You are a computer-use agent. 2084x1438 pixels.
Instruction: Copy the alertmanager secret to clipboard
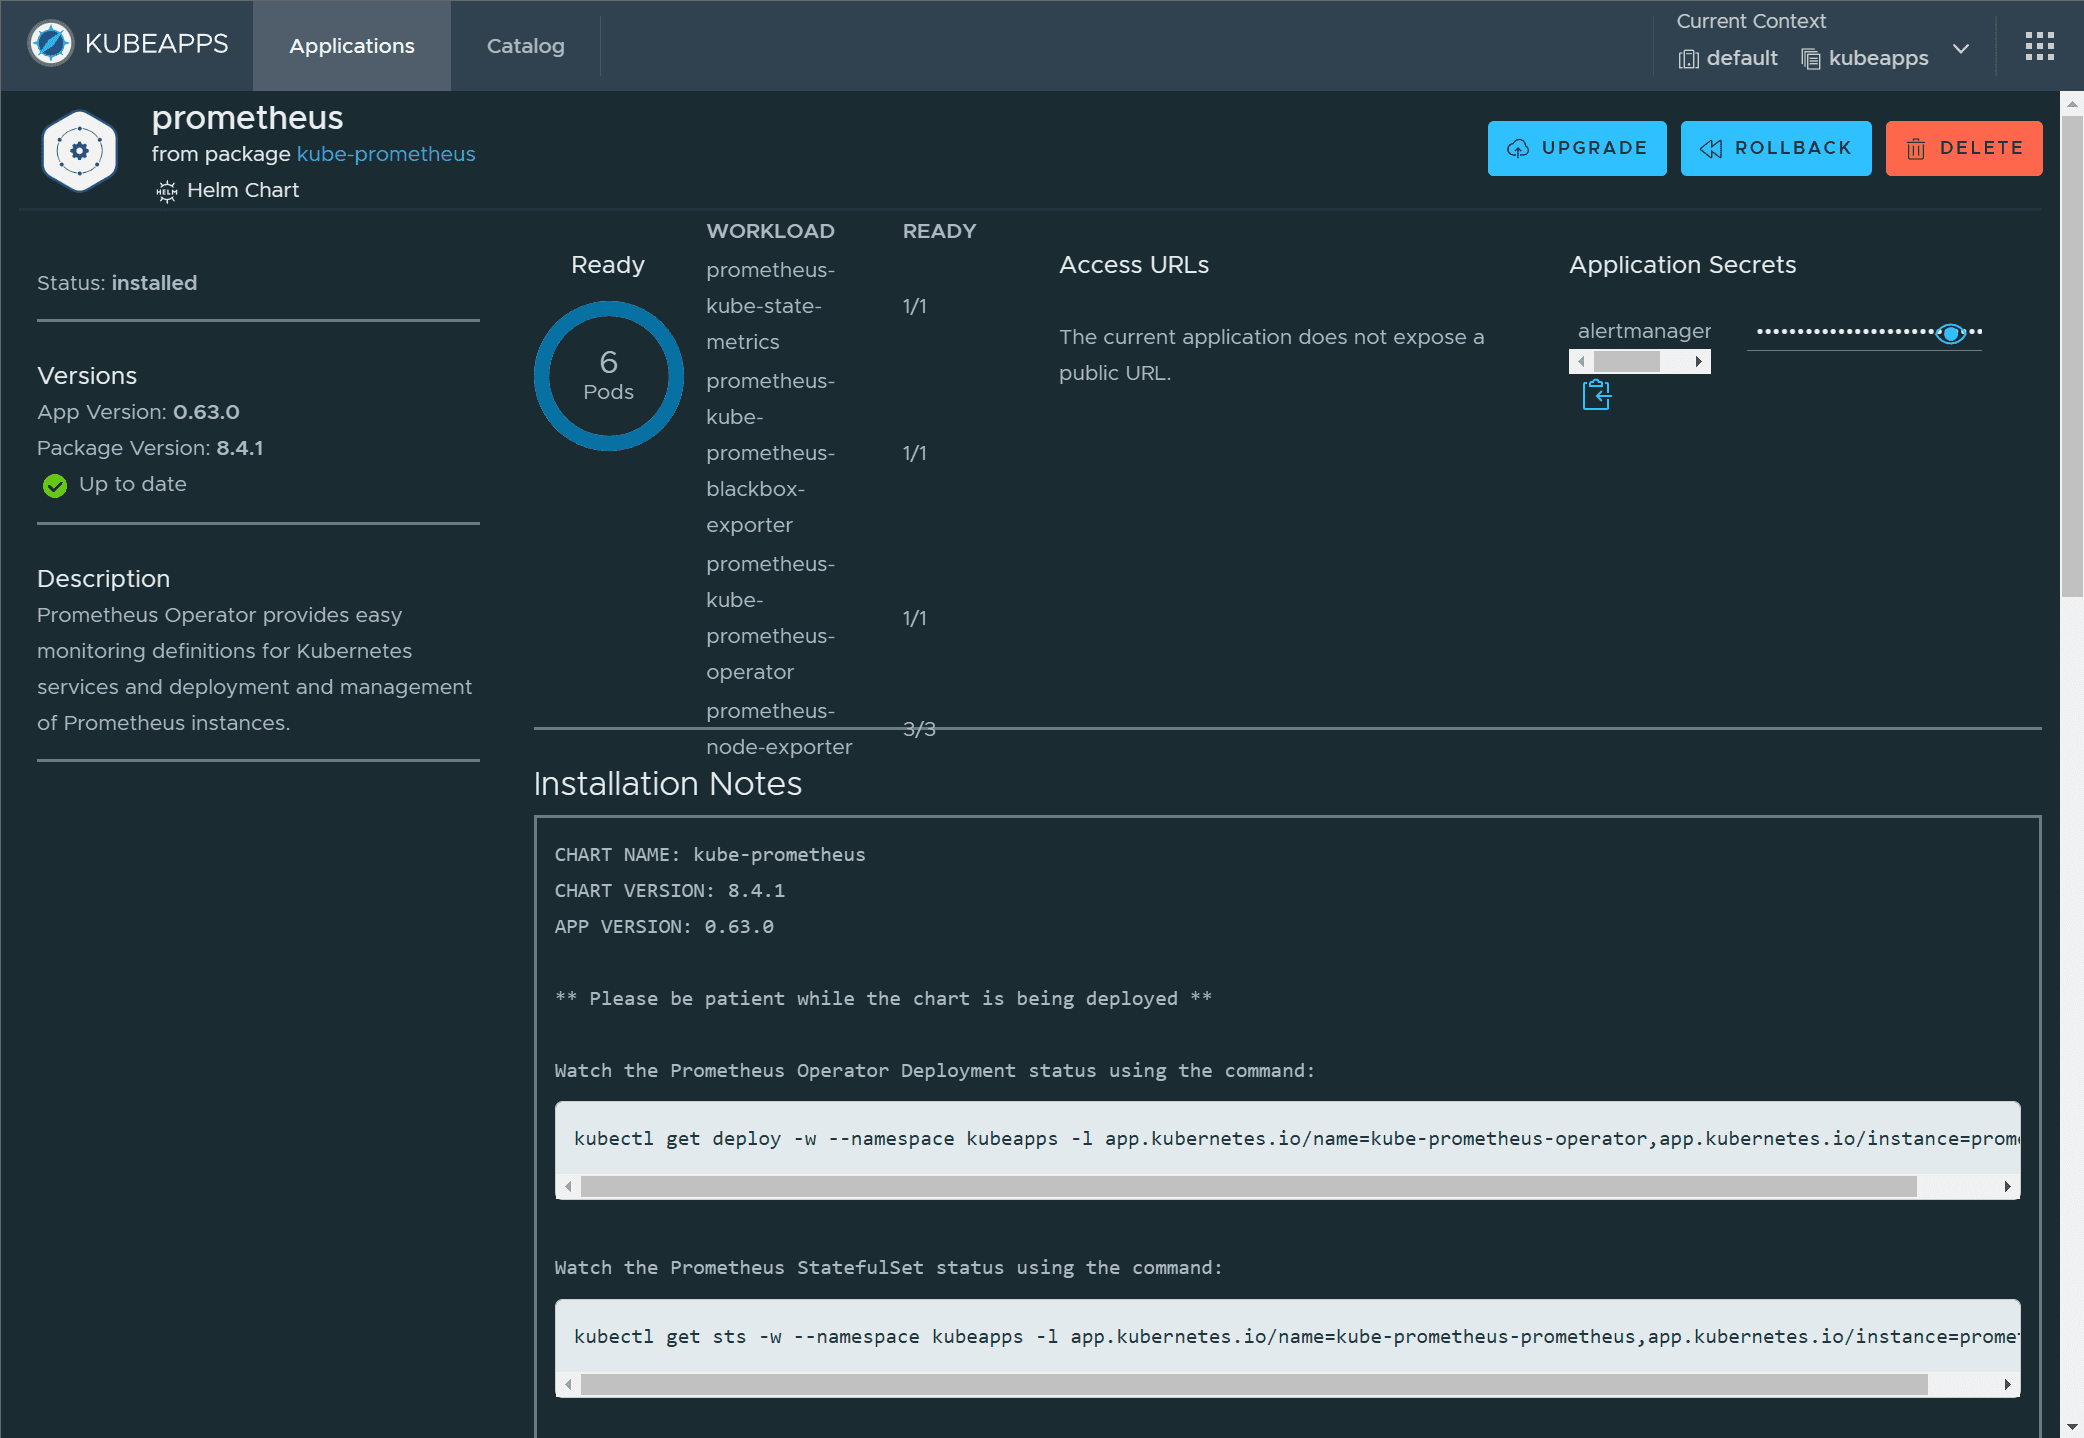[x=1596, y=395]
